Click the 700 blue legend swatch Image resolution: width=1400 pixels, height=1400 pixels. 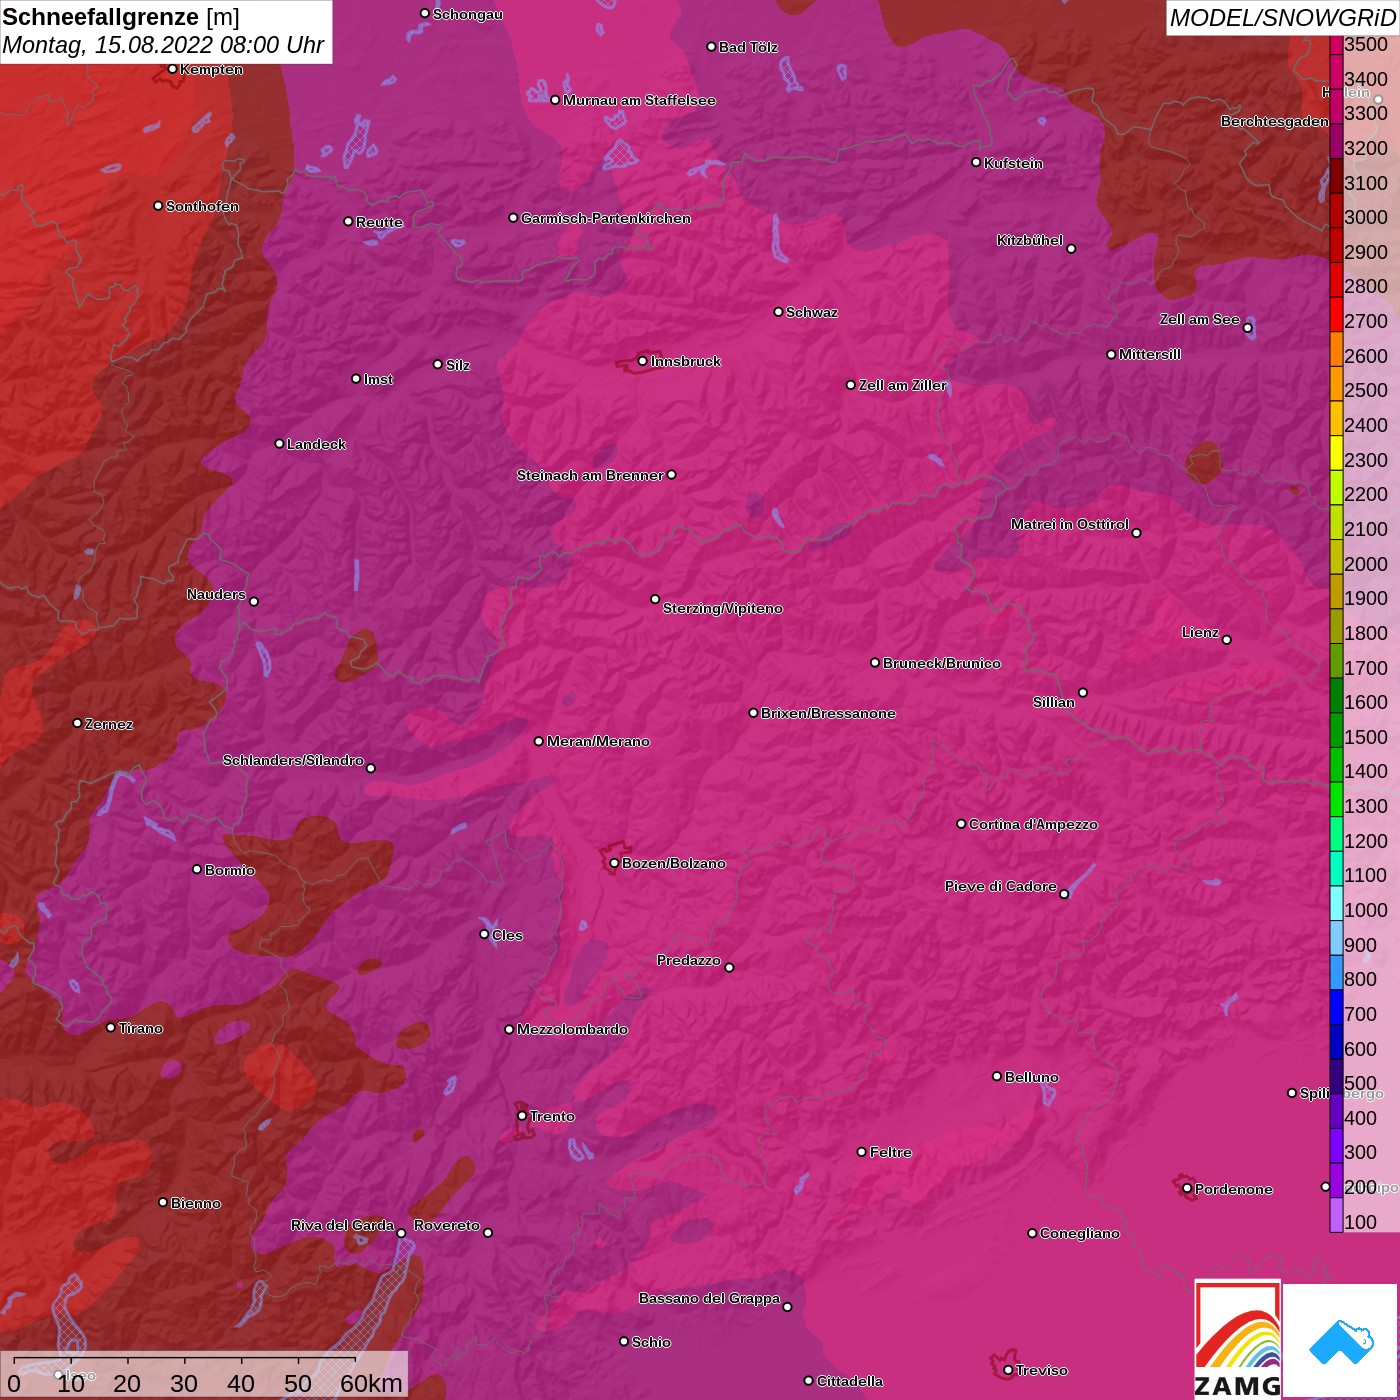(1336, 1006)
